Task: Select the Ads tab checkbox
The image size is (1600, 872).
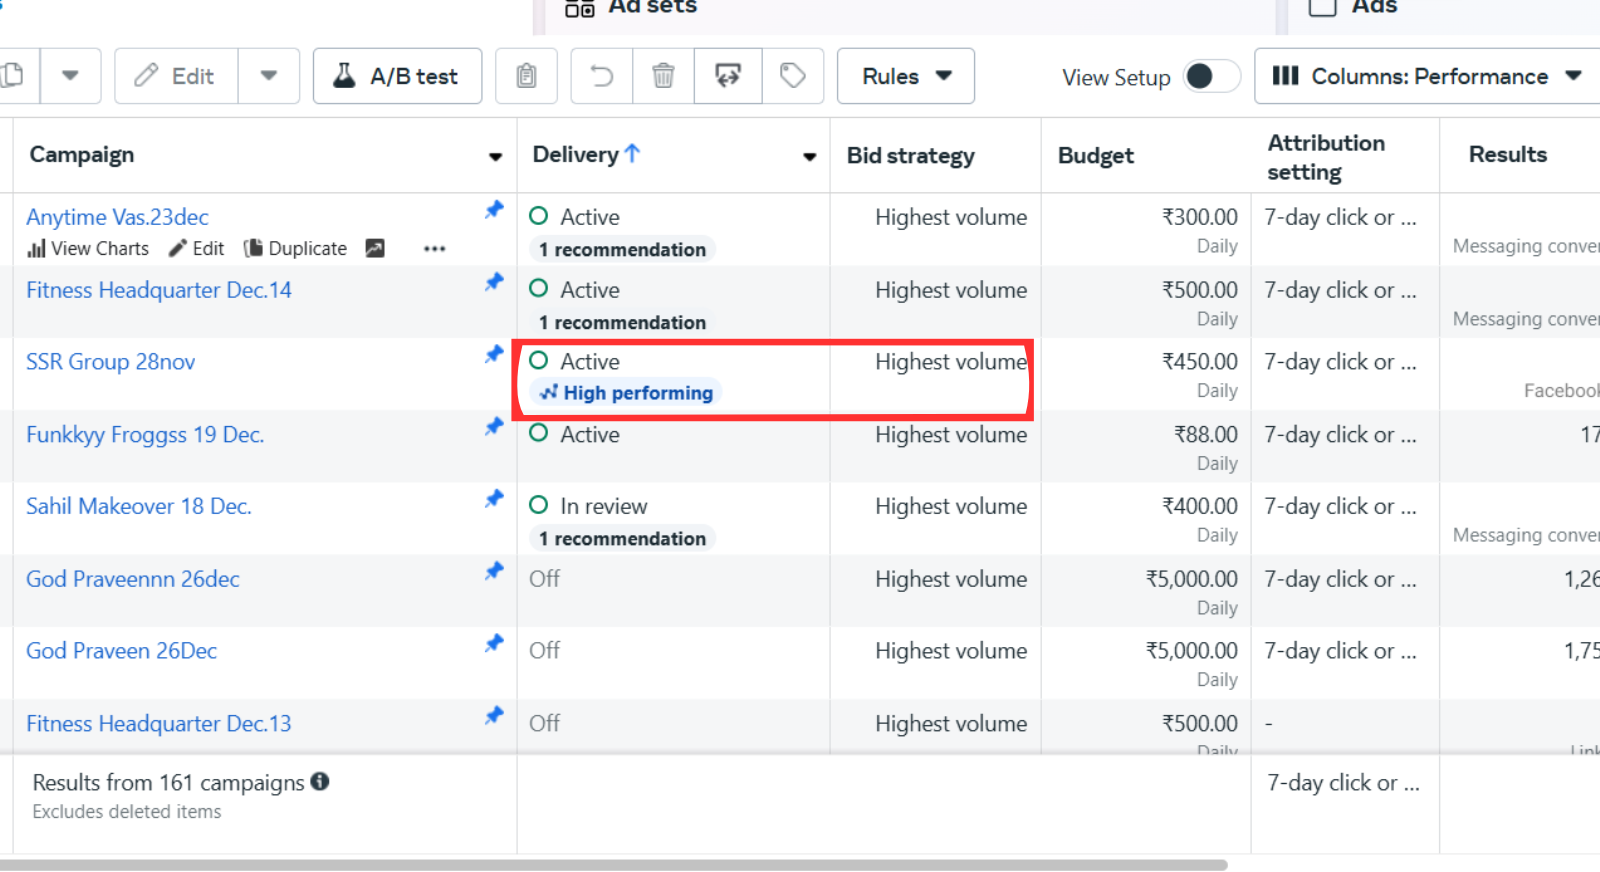Action: tap(1322, 7)
